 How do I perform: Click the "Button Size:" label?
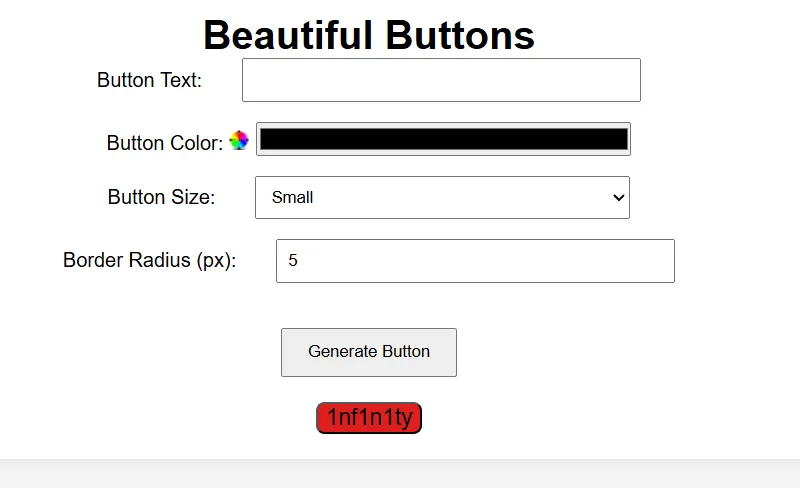tap(161, 197)
